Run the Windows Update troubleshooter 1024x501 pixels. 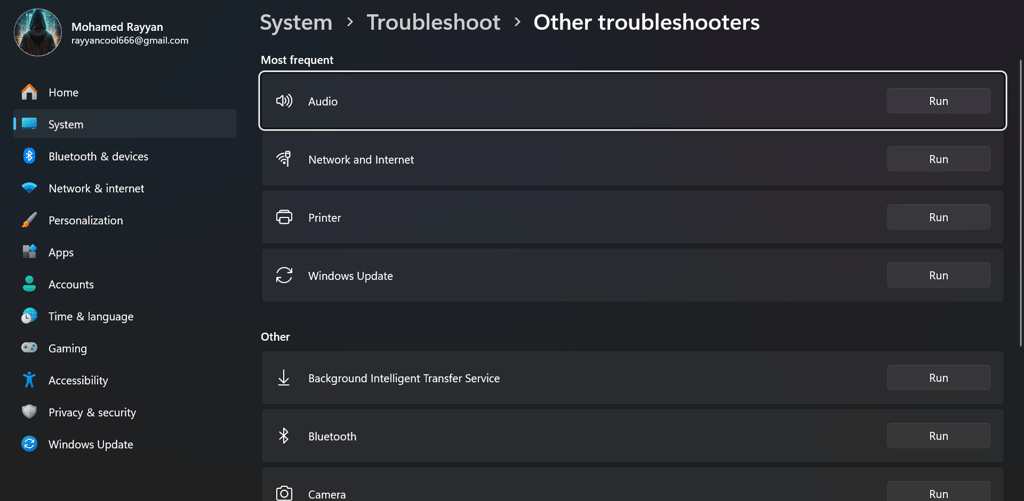tap(938, 275)
